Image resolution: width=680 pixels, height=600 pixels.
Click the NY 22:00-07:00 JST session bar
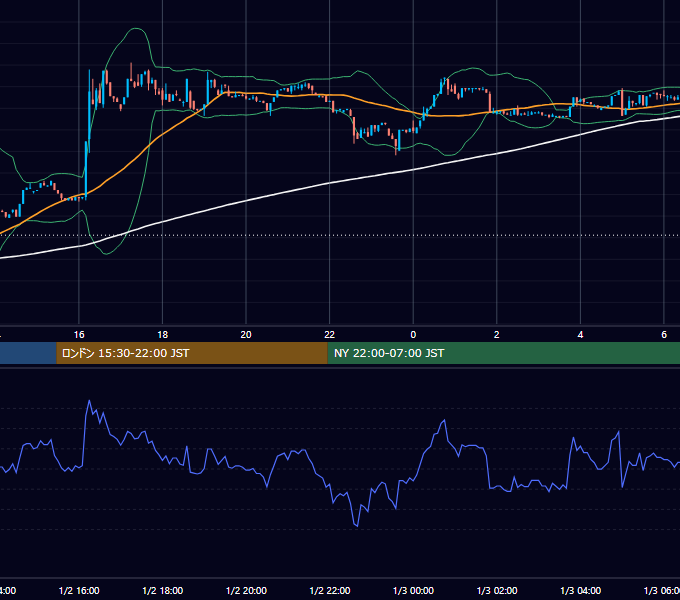[x=503, y=353]
